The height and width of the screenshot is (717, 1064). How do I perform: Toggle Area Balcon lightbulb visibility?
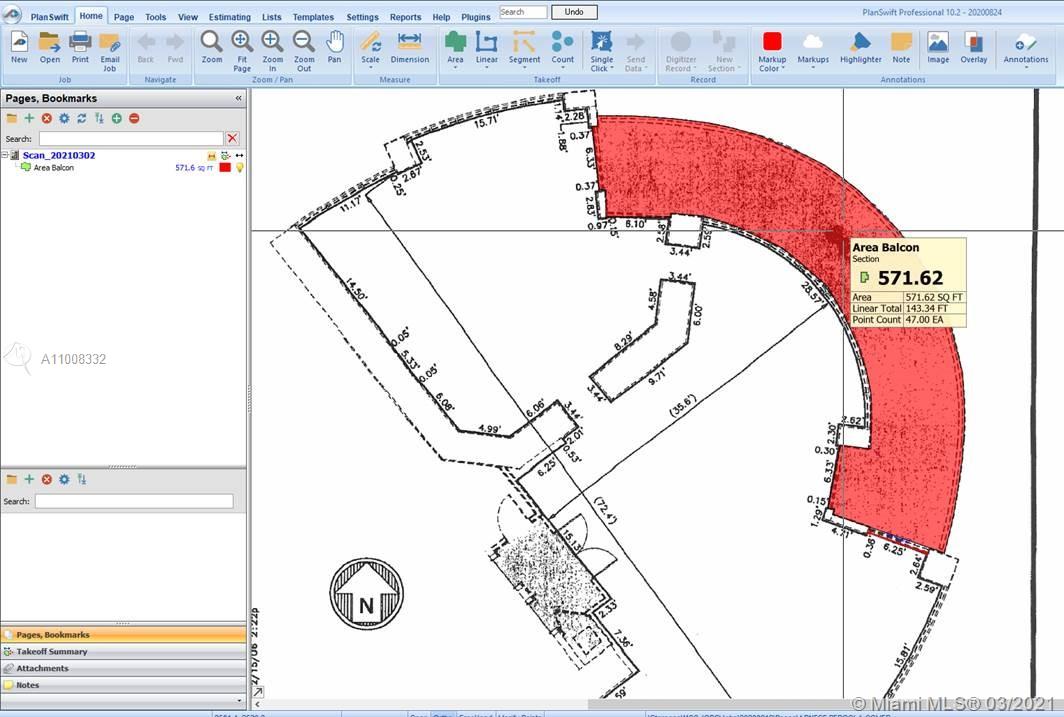click(240, 168)
